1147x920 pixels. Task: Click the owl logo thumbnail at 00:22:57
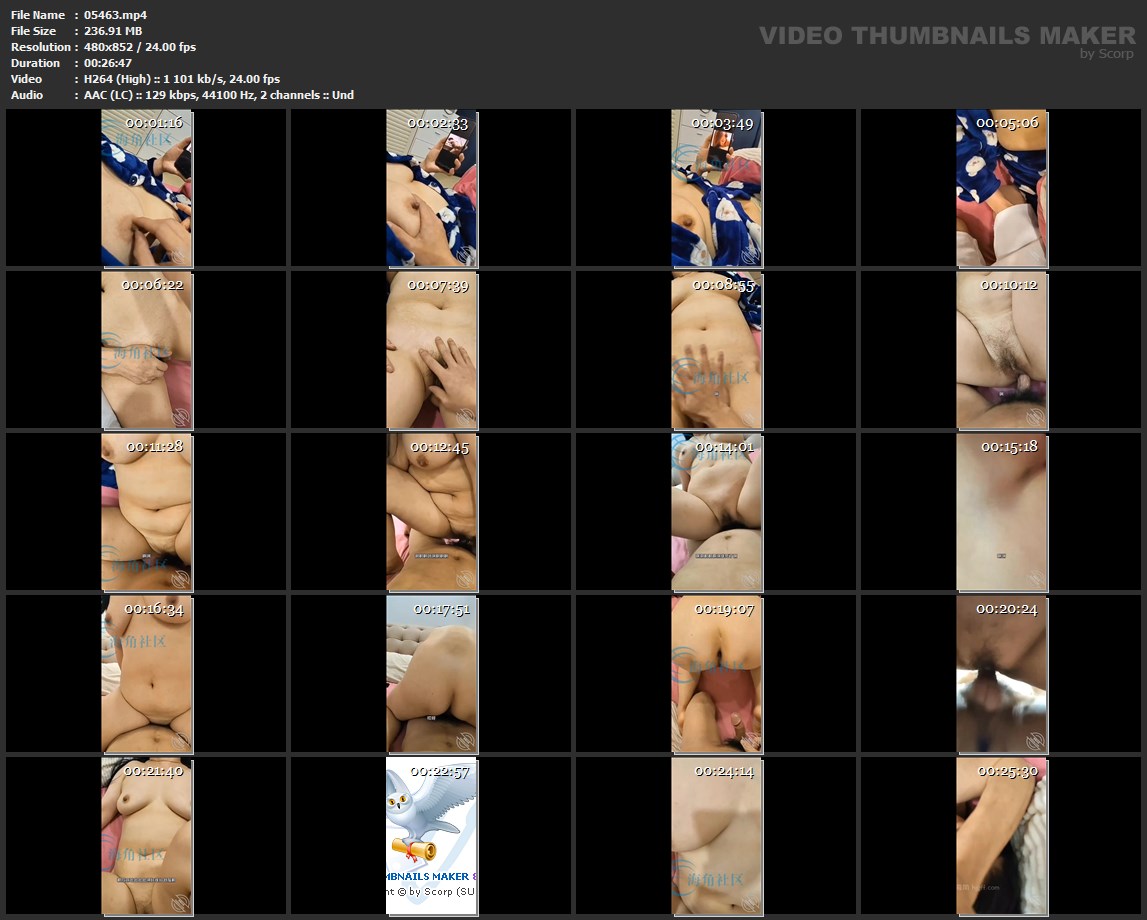(x=431, y=836)
